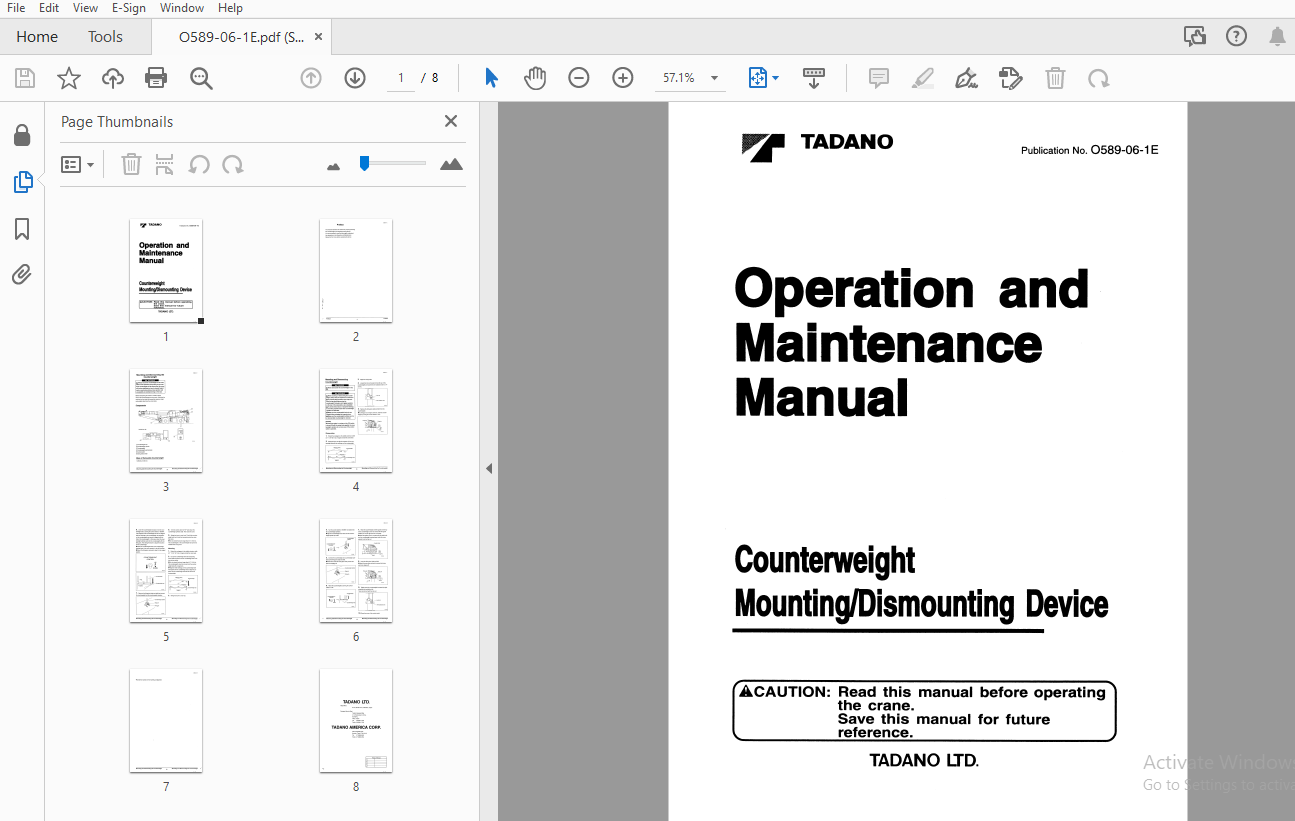The height and width of the screenshot is (821, 1295).
Task: Select the highlight text tool
Action: coord(923,78)
